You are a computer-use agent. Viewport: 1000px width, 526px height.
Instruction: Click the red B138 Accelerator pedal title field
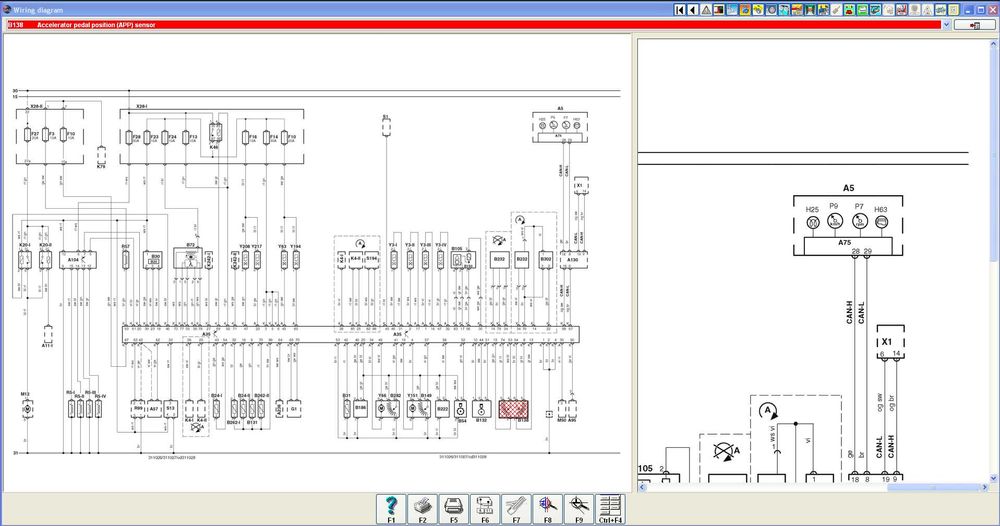473,25
